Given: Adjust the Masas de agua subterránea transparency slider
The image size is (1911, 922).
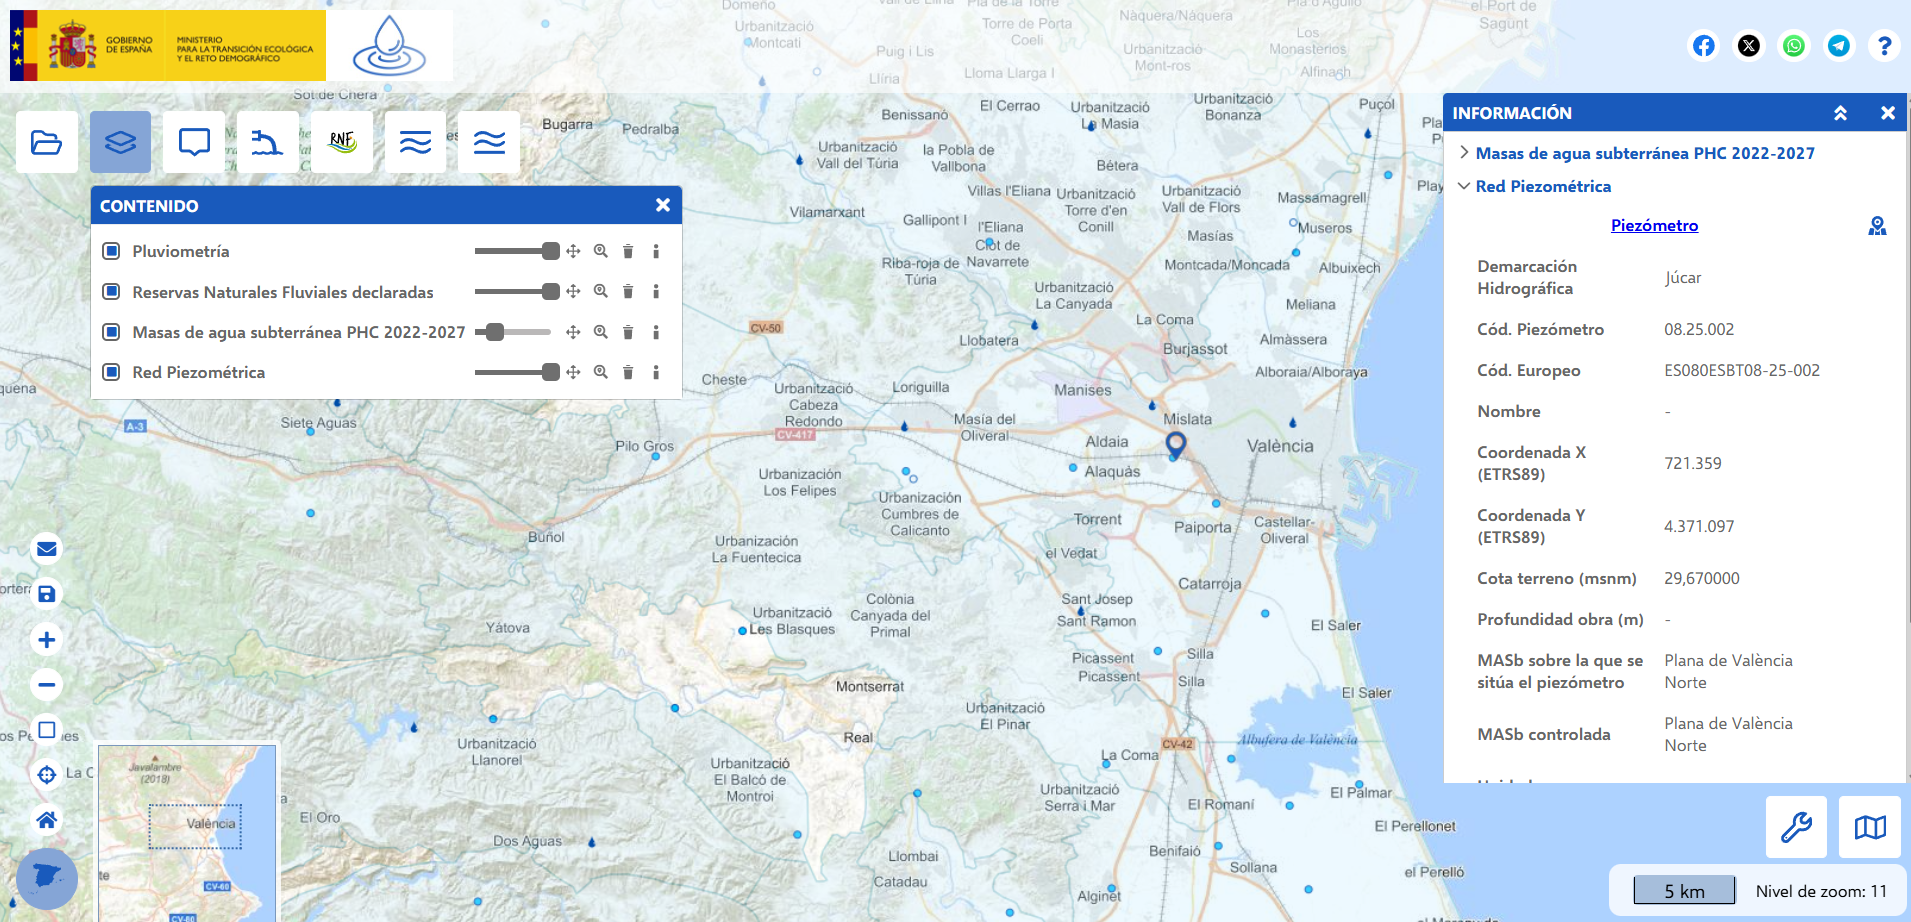Looking at the screenshot, I should coord(492,331).
